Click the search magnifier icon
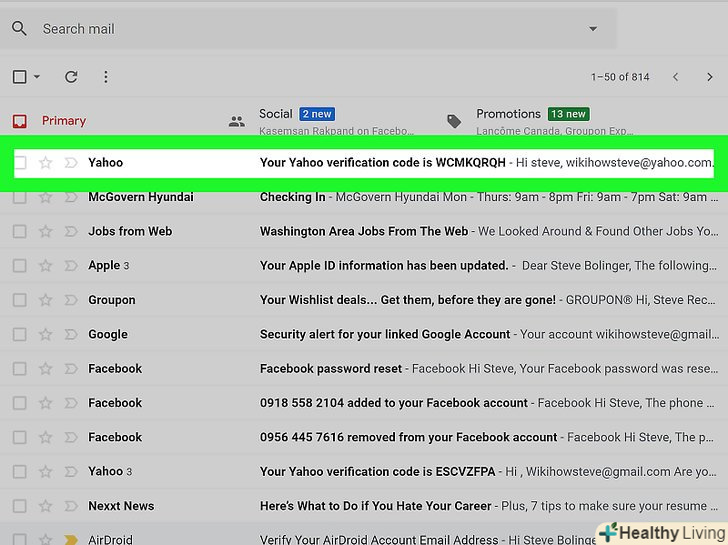 (x=19, y=29)
